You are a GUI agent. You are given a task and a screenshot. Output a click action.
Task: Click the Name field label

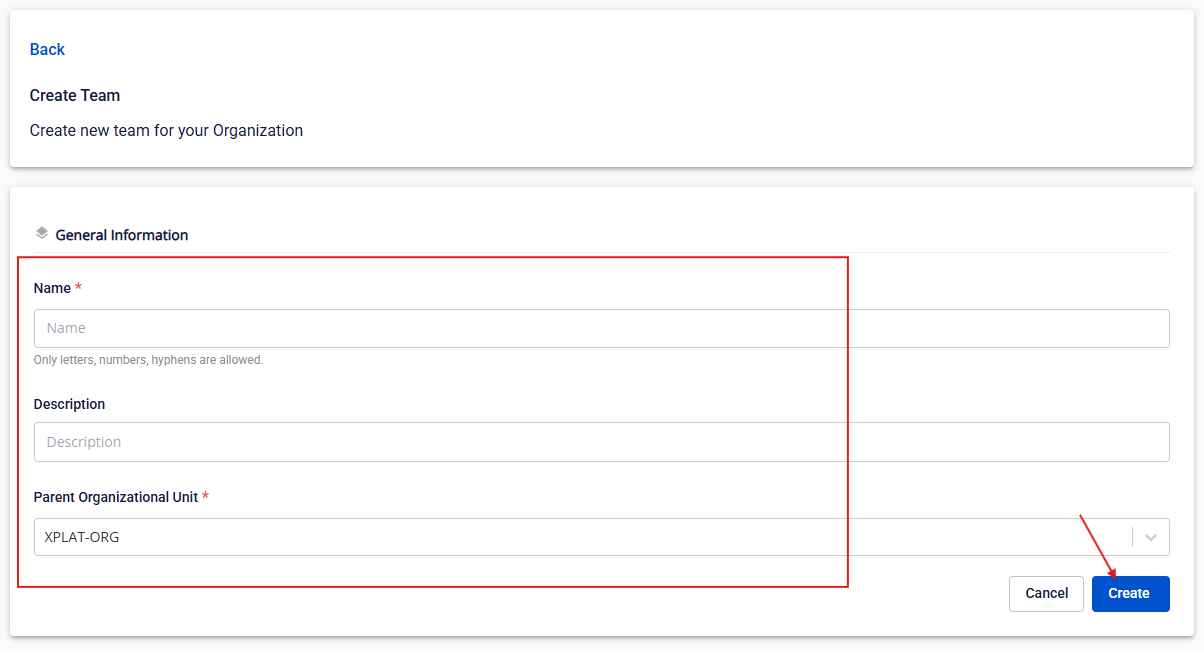pyautogui.click(x=52, y=288)
